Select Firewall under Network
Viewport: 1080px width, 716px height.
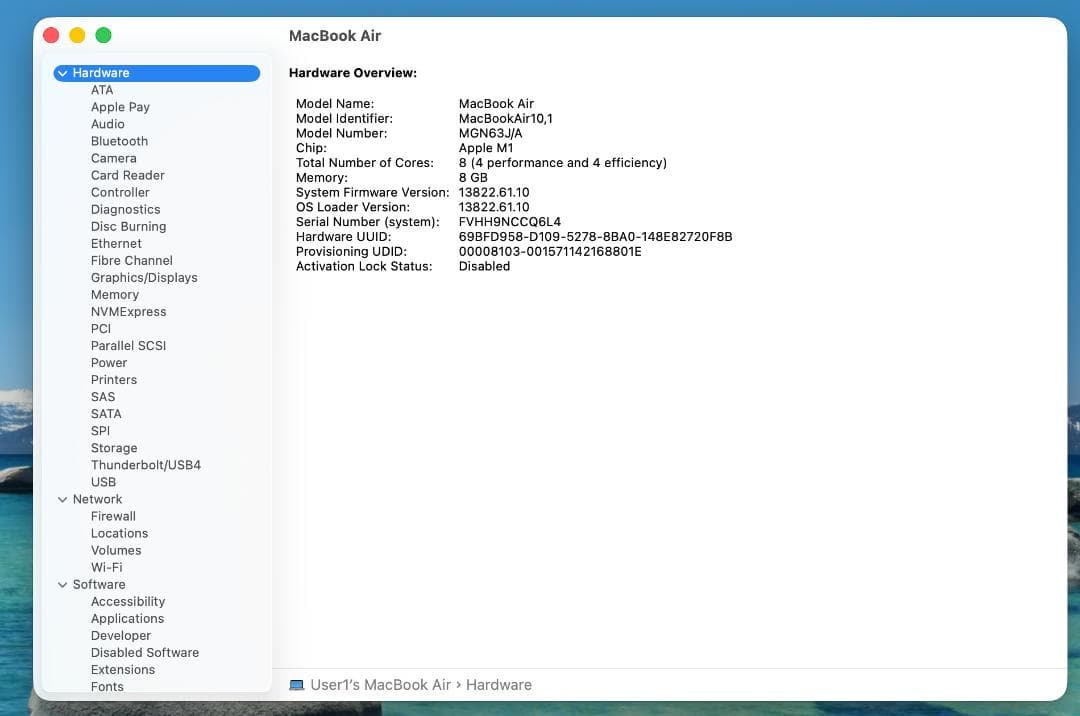coord(113,516)
